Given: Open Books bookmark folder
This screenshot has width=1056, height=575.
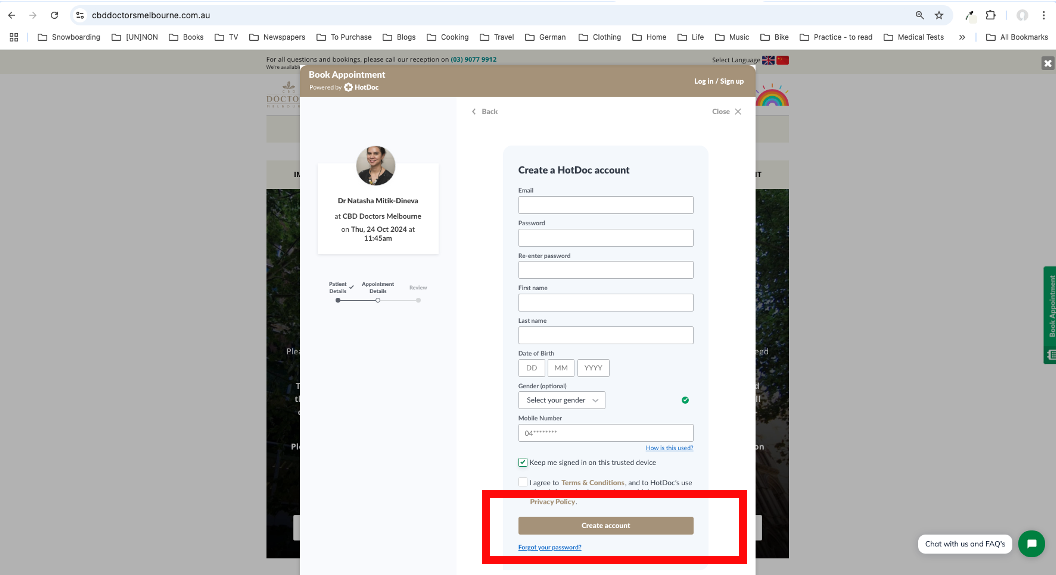Looking at the screenshot, I should pos(186,37).
